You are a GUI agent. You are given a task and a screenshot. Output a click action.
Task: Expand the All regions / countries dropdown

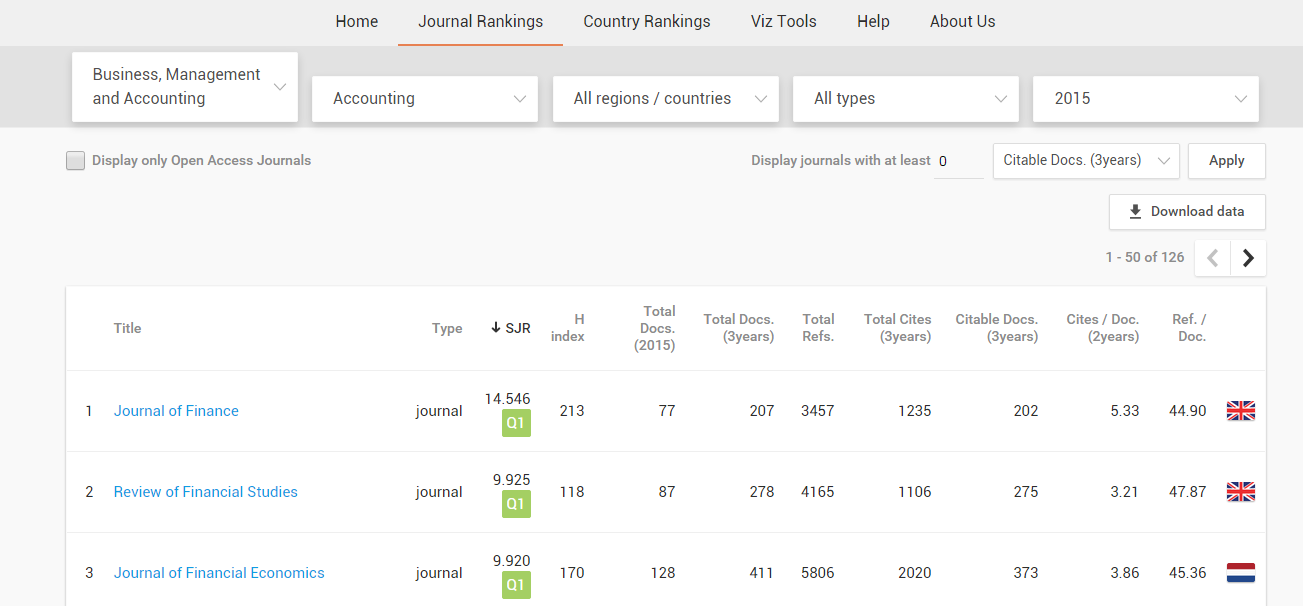(x=666, y=99)
